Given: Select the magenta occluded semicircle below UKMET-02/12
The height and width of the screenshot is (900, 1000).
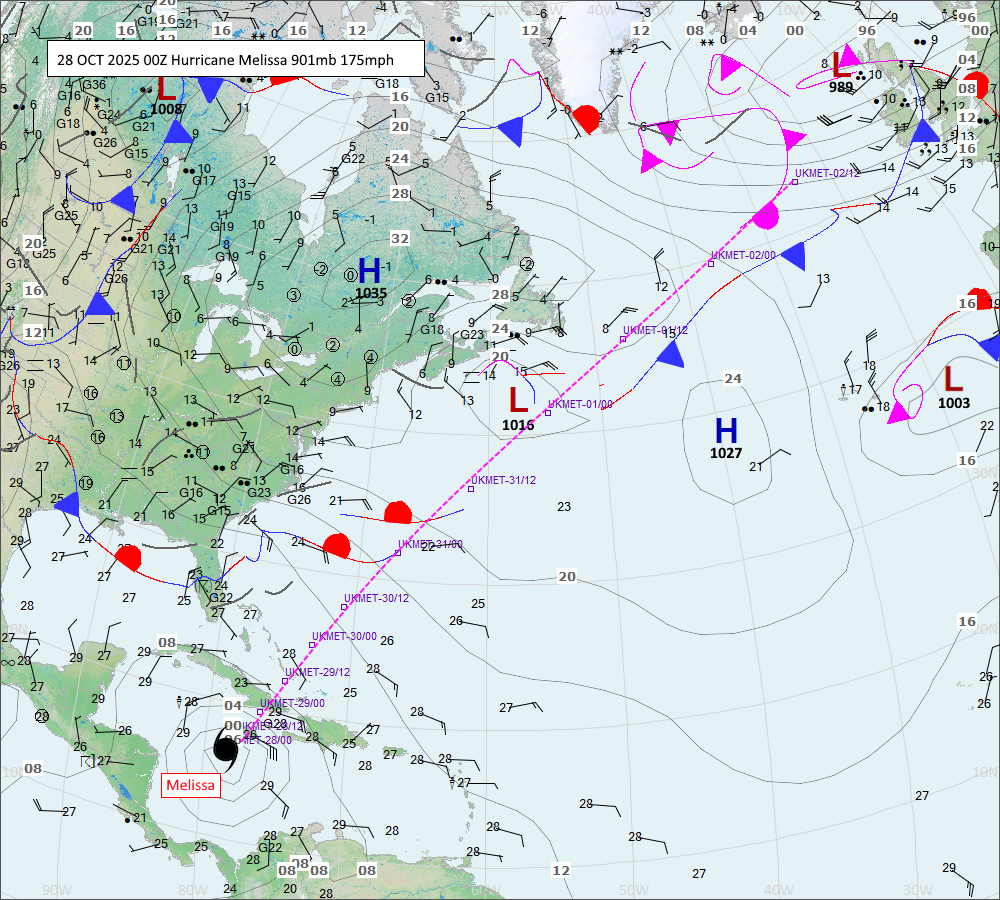Looking at the screenshot, I should click(x=766, y=214).
